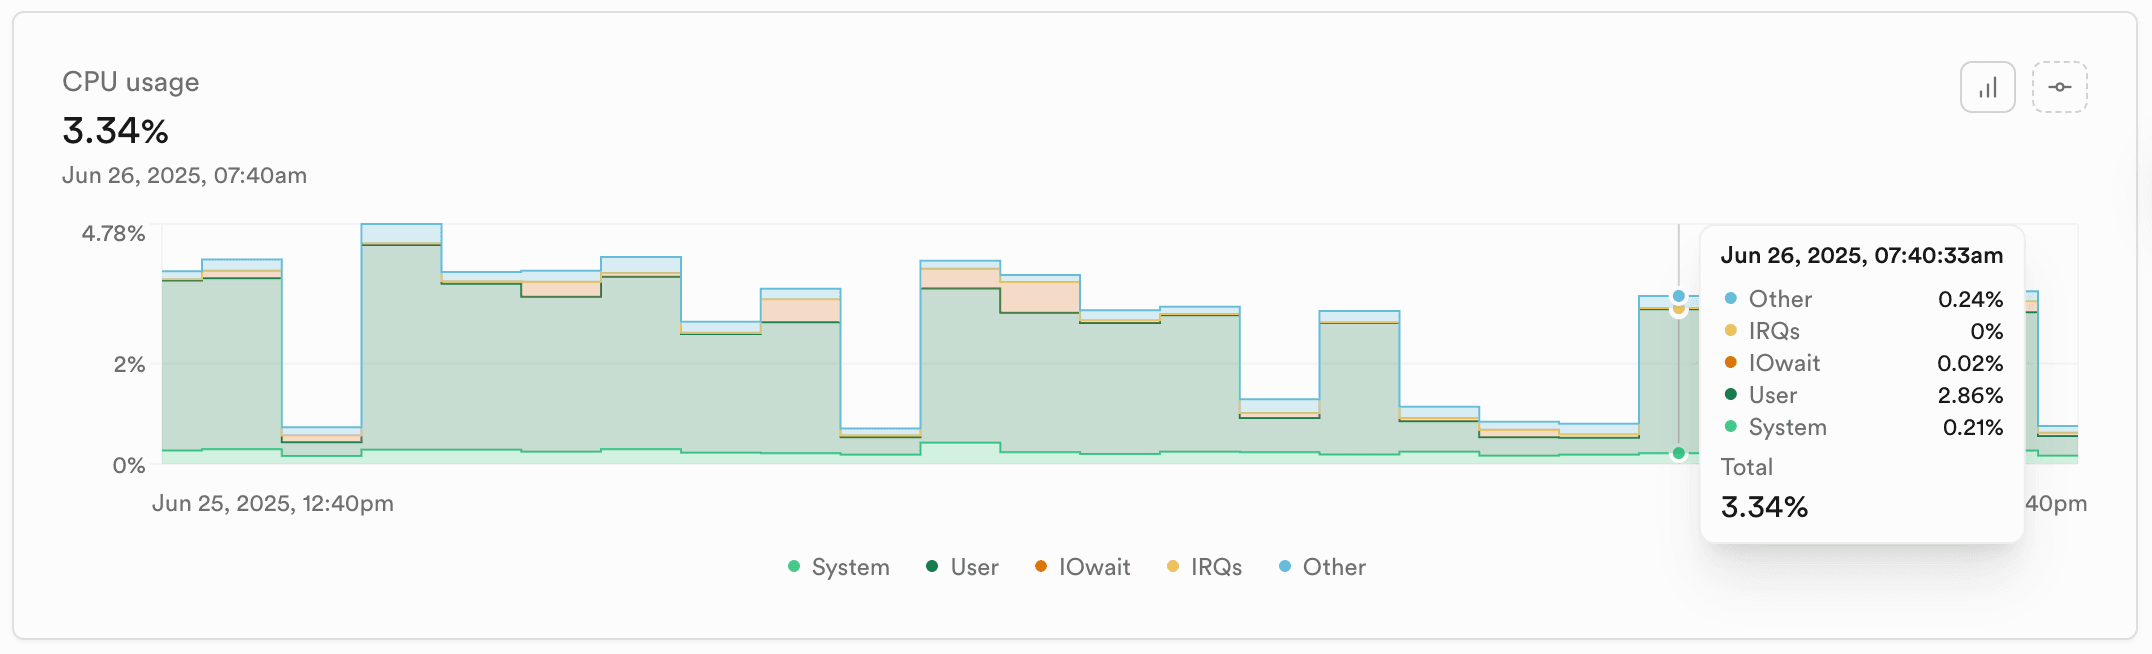
Task: Click the Other hover marker on the chart
Action: point(1679,294)
